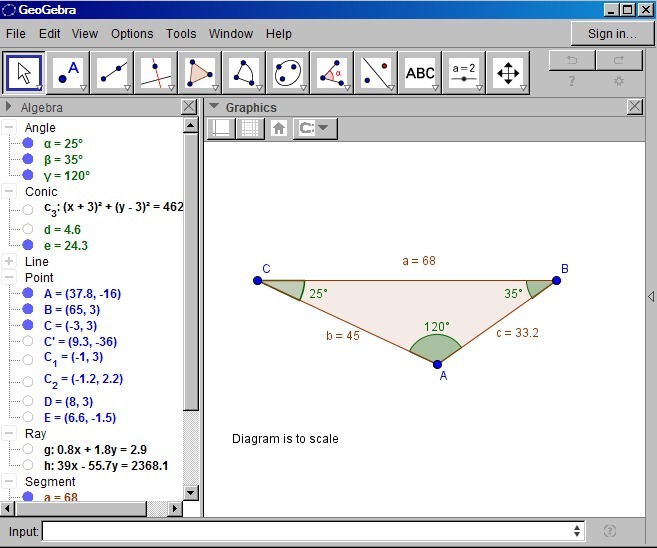Image resolution: width=657 pixels, height=548 pixels.
Task: Hide object e = 24.3
Action: [x=28, y=245]
